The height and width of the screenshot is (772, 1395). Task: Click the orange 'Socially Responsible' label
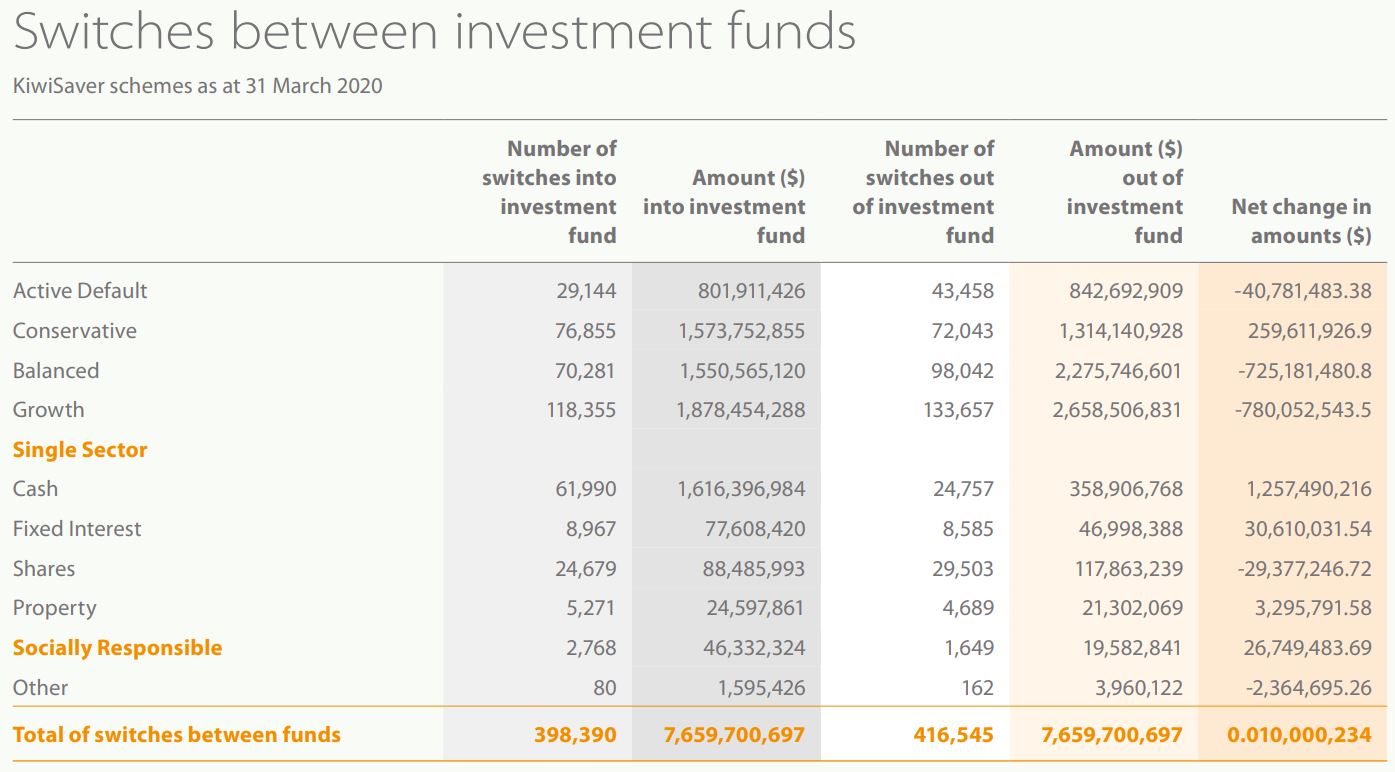[117, 648]
